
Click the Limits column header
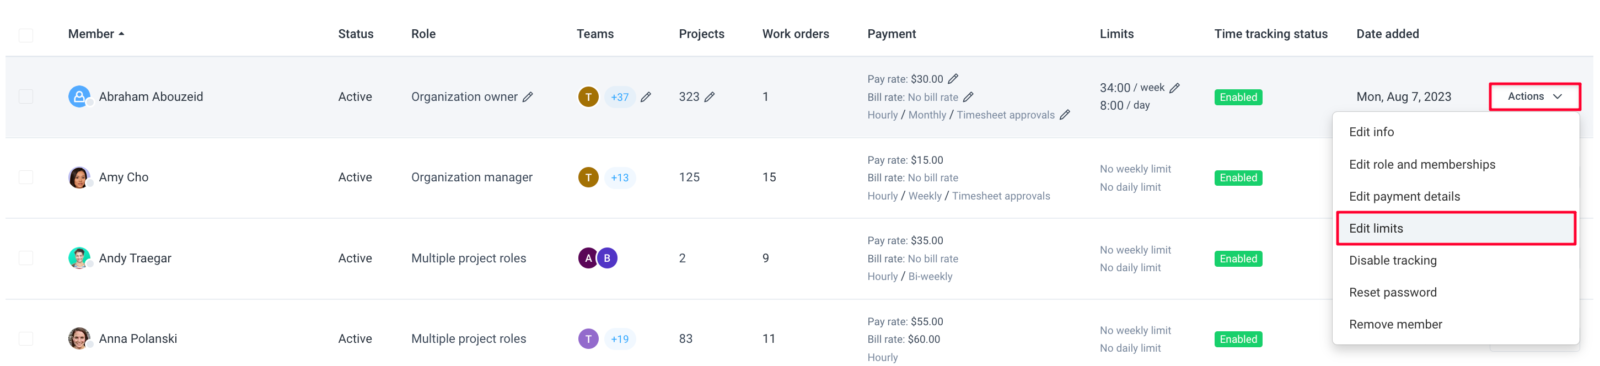click(1117, 34)
